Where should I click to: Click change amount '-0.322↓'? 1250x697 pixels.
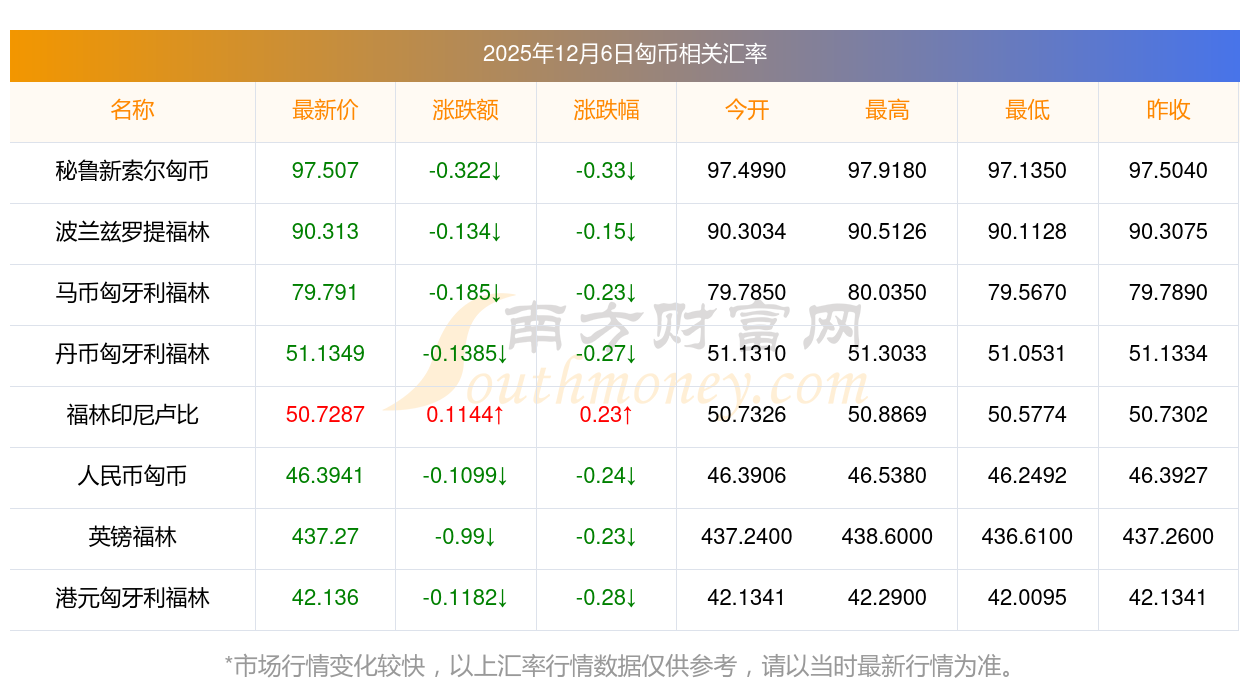pyautogui.click(x=466, y=171)
